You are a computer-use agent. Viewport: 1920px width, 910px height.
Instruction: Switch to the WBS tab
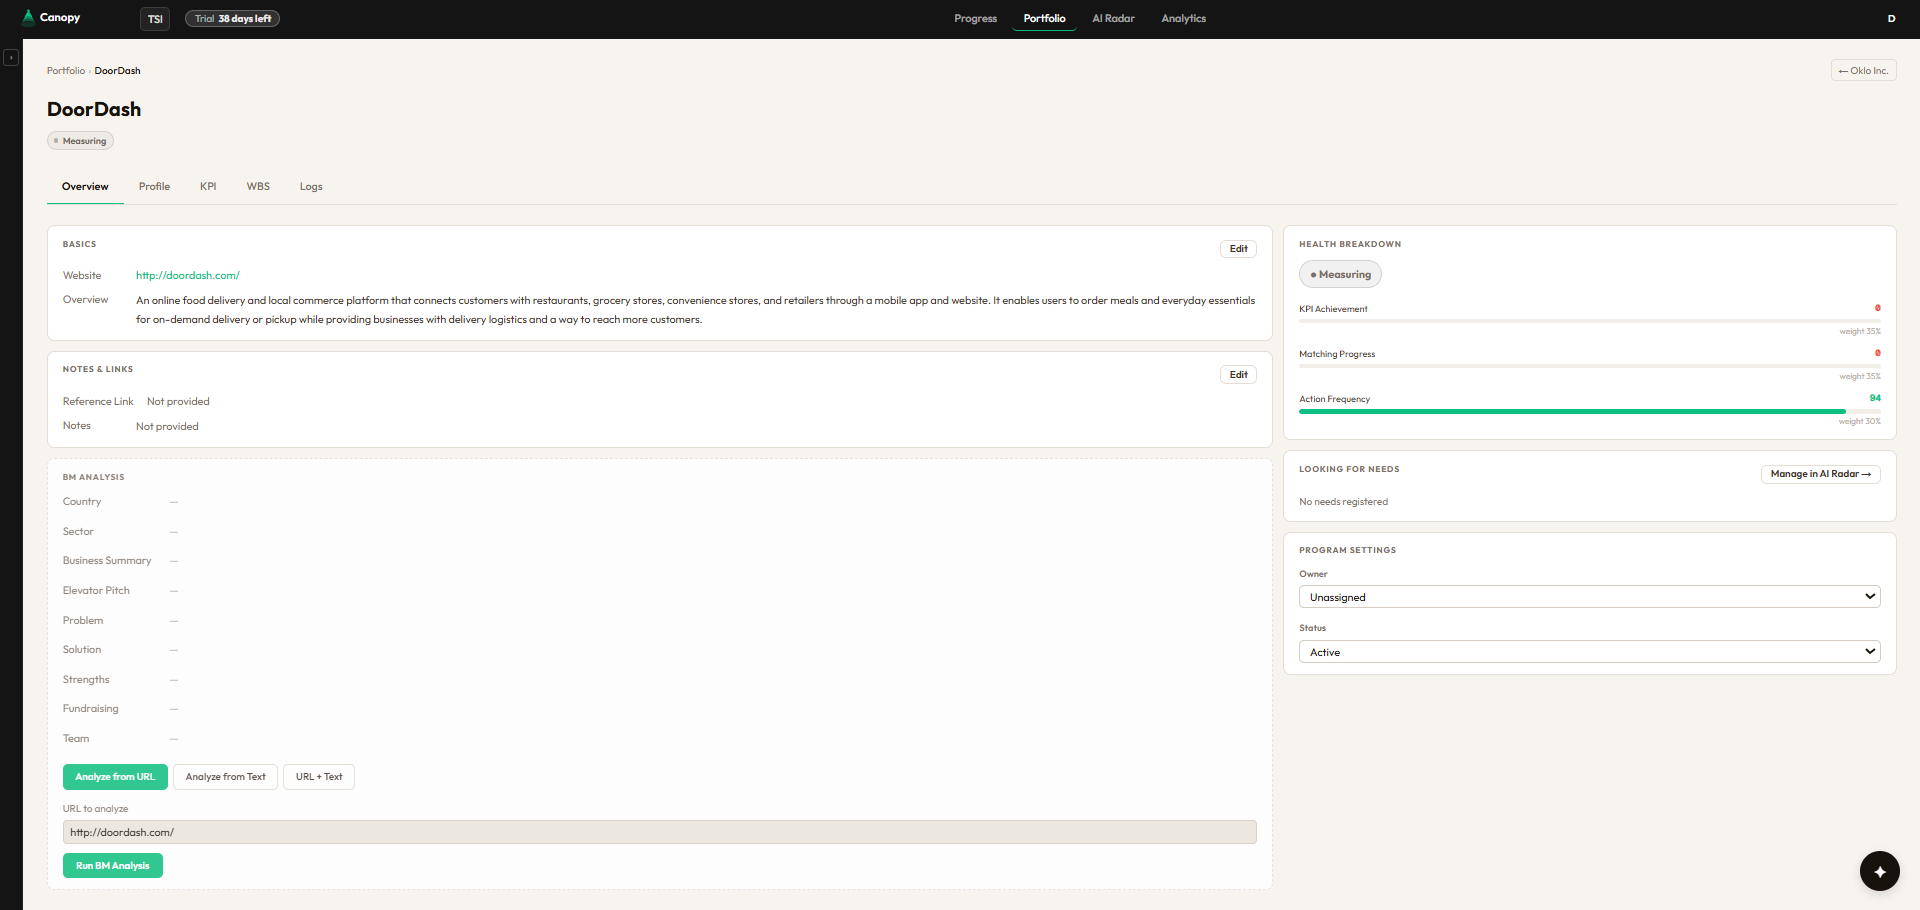pos(258,187)
